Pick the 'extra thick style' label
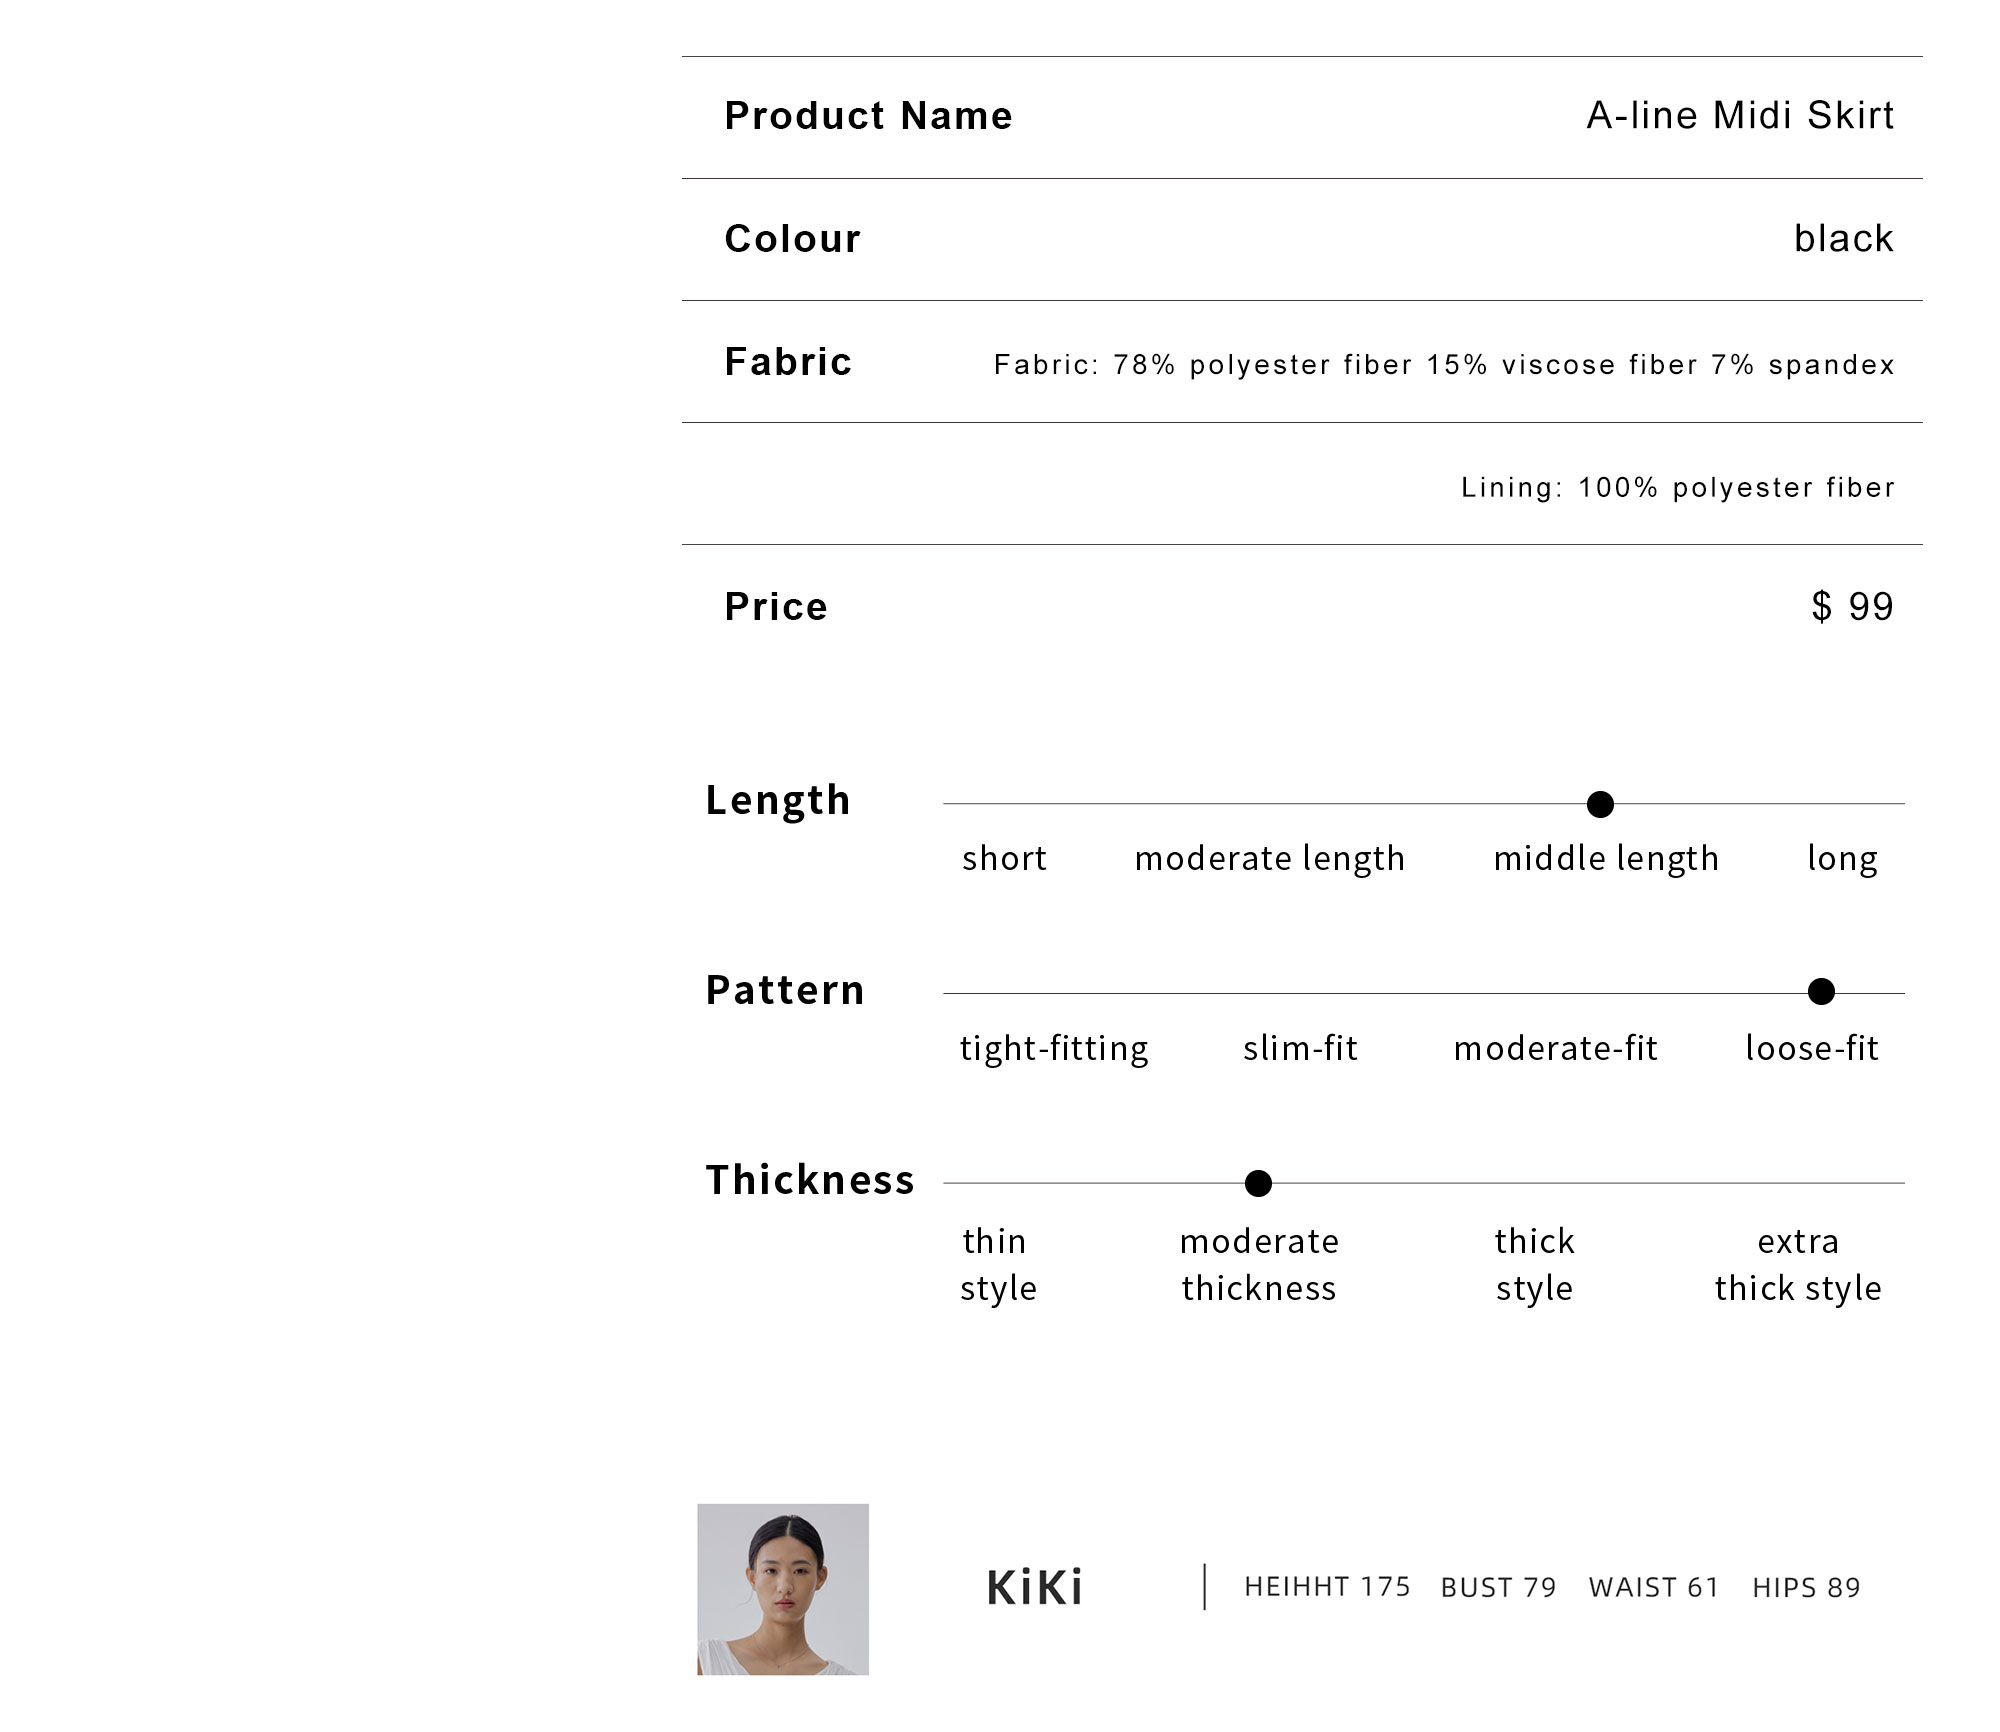This screenshot has width=2000, height=1732. (x=1797, y=1264)
